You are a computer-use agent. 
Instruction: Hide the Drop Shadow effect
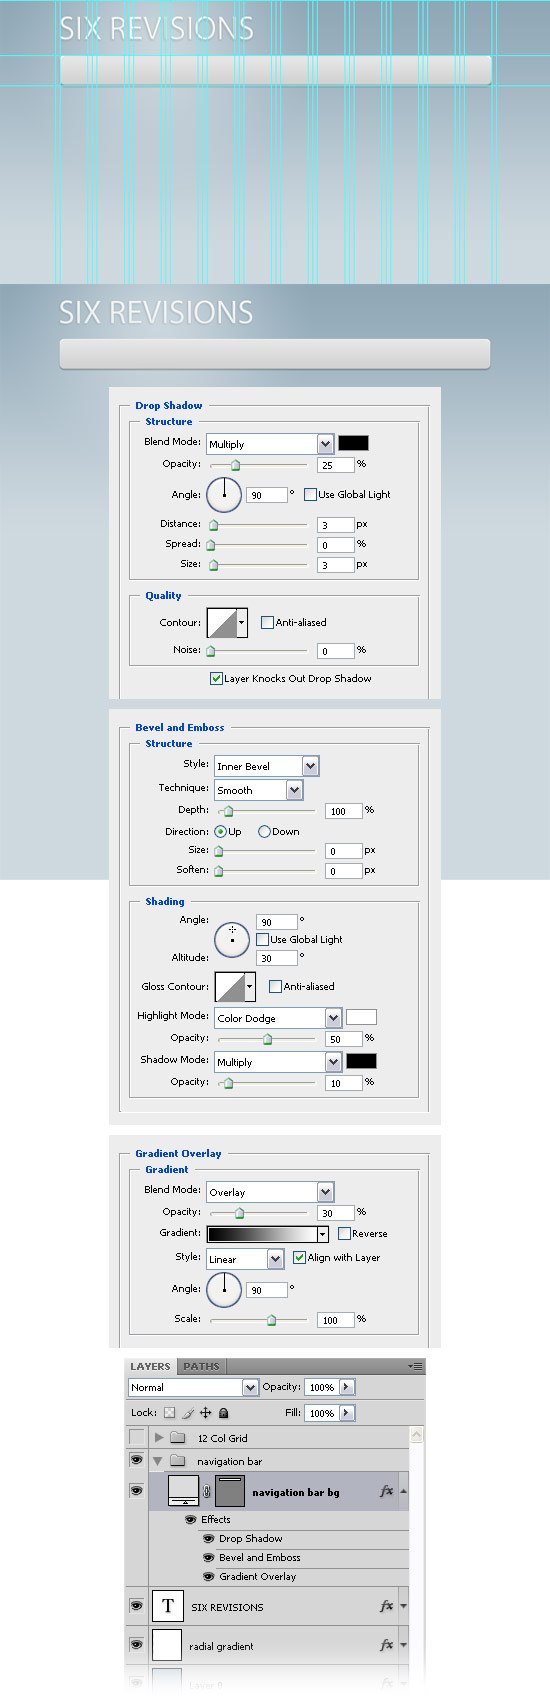tap(209, 1538)
